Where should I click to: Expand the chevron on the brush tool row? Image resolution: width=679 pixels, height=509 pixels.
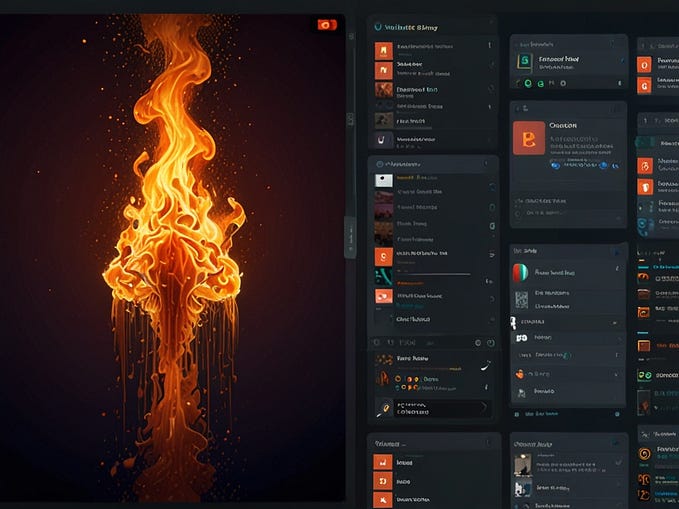tap(484, 407)
